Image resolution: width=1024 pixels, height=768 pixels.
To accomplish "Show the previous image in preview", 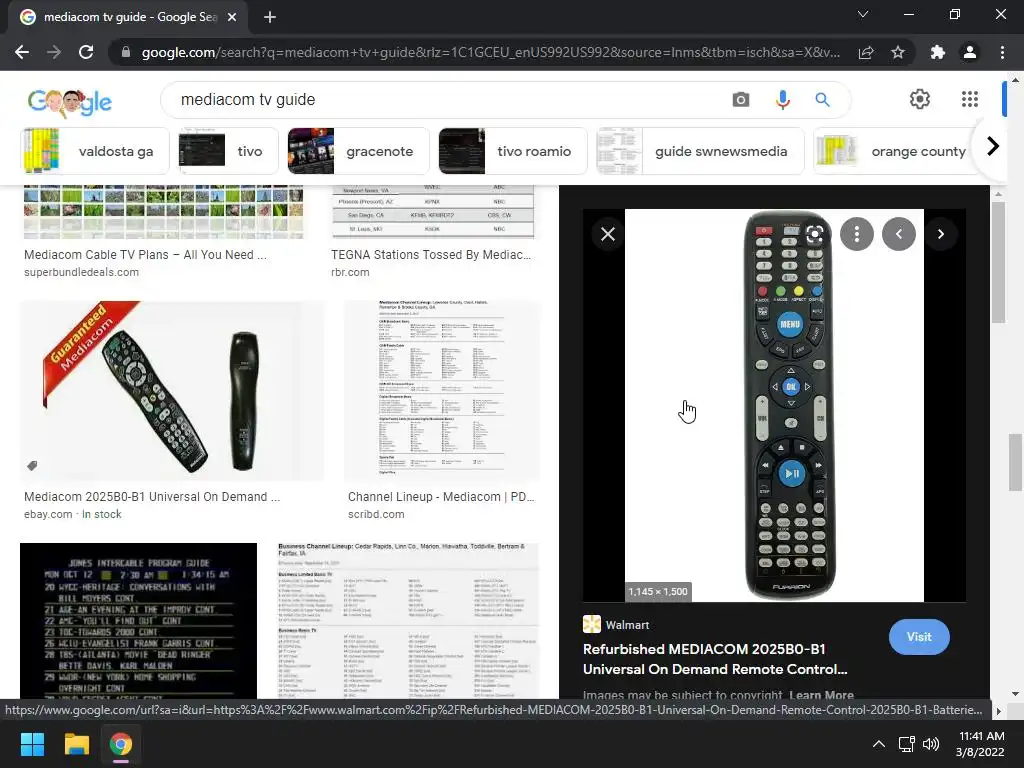I will [899, 234].
